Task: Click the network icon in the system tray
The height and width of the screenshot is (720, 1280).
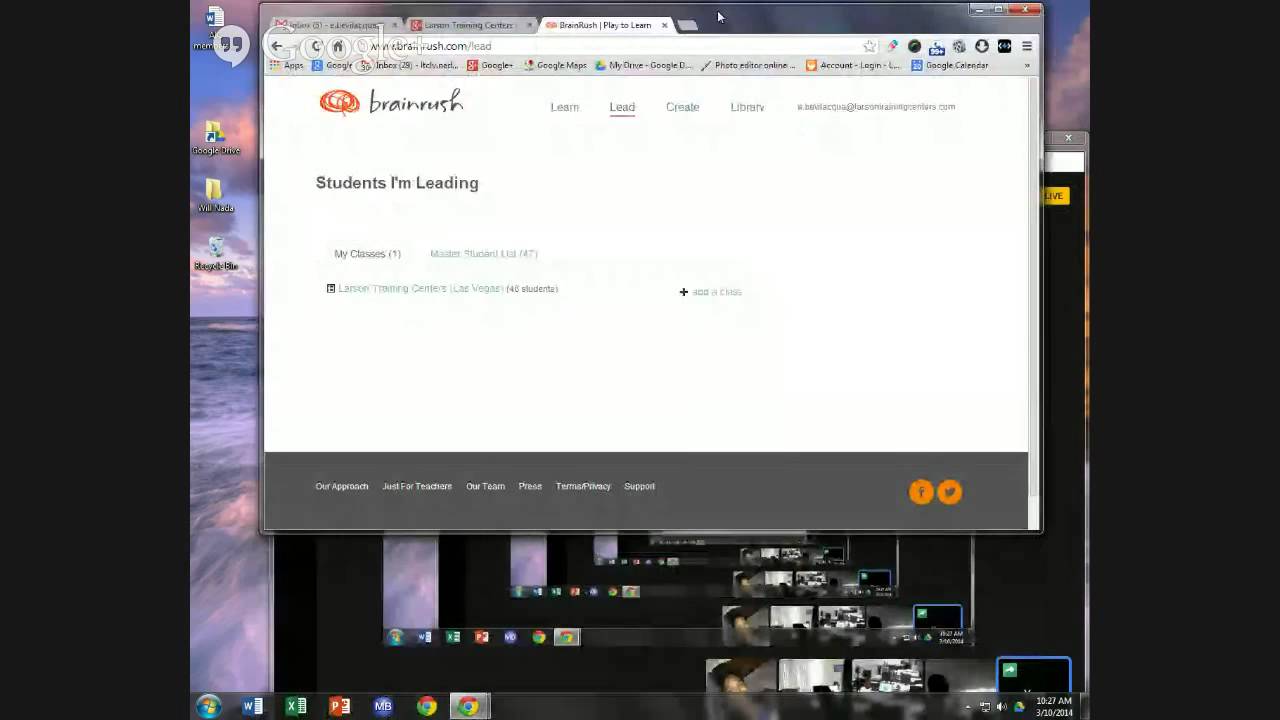Action: 985,707
